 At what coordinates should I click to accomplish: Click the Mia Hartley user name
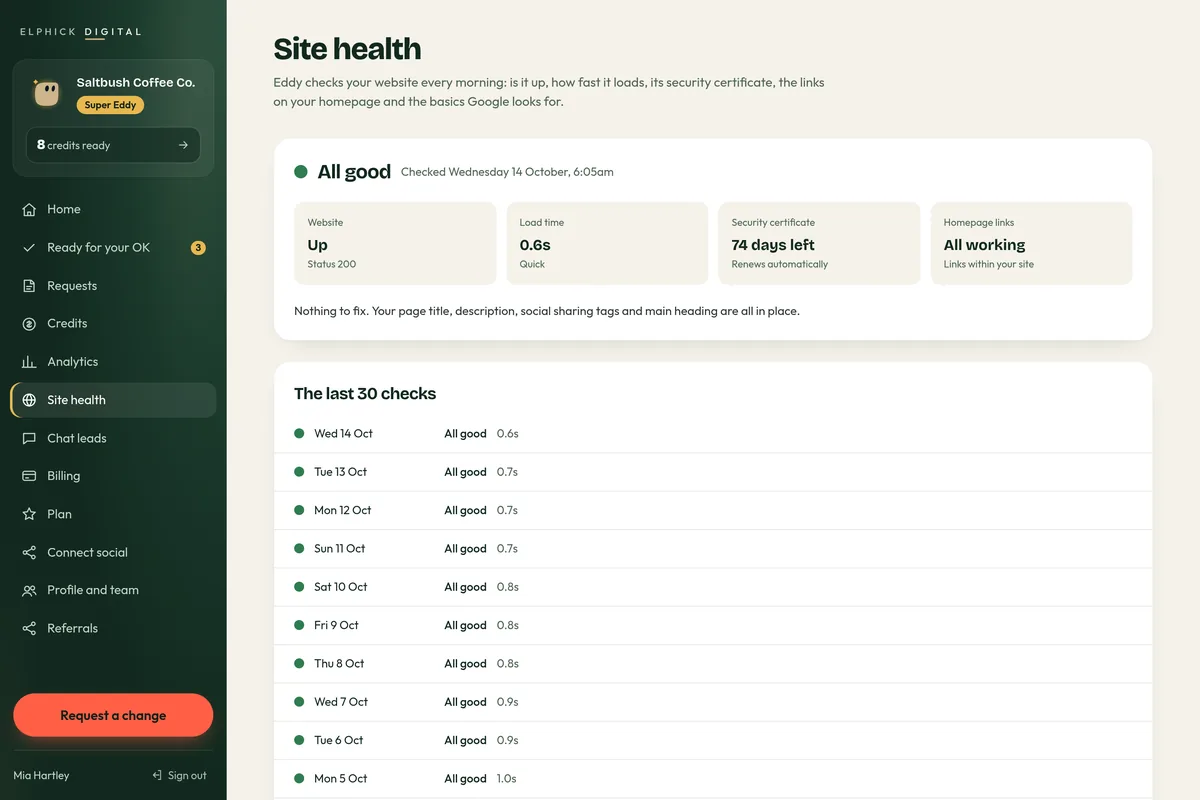[41, 775]
